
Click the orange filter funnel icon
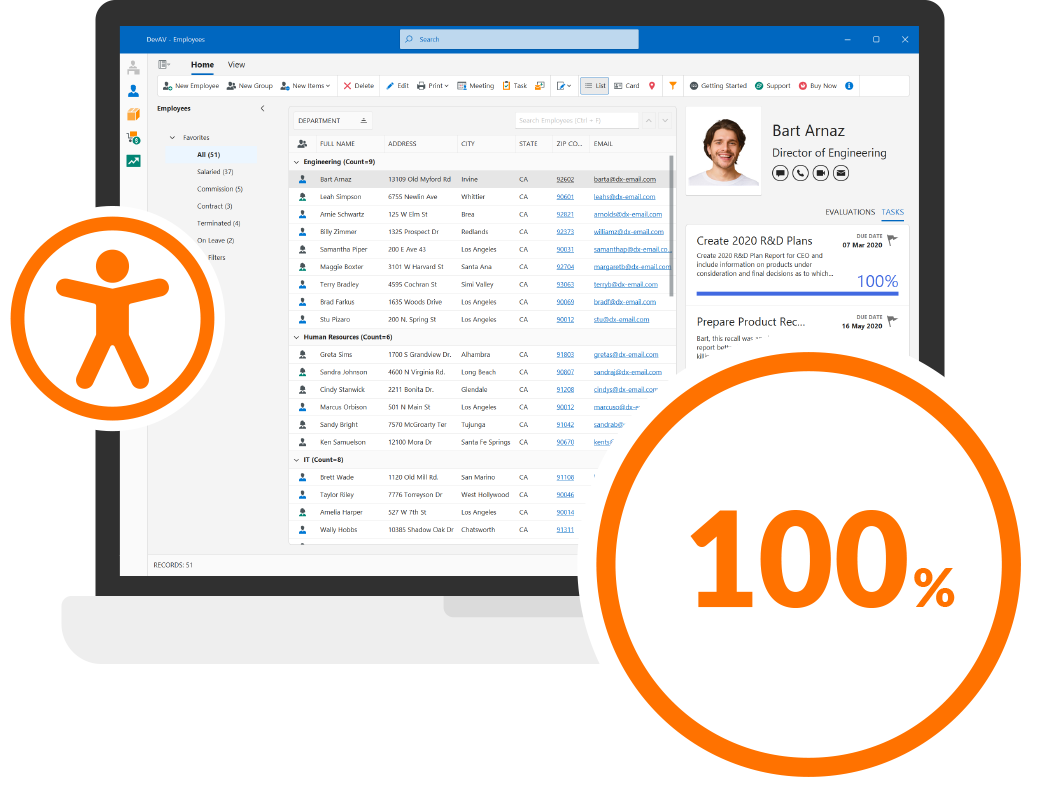pos(673,86)
